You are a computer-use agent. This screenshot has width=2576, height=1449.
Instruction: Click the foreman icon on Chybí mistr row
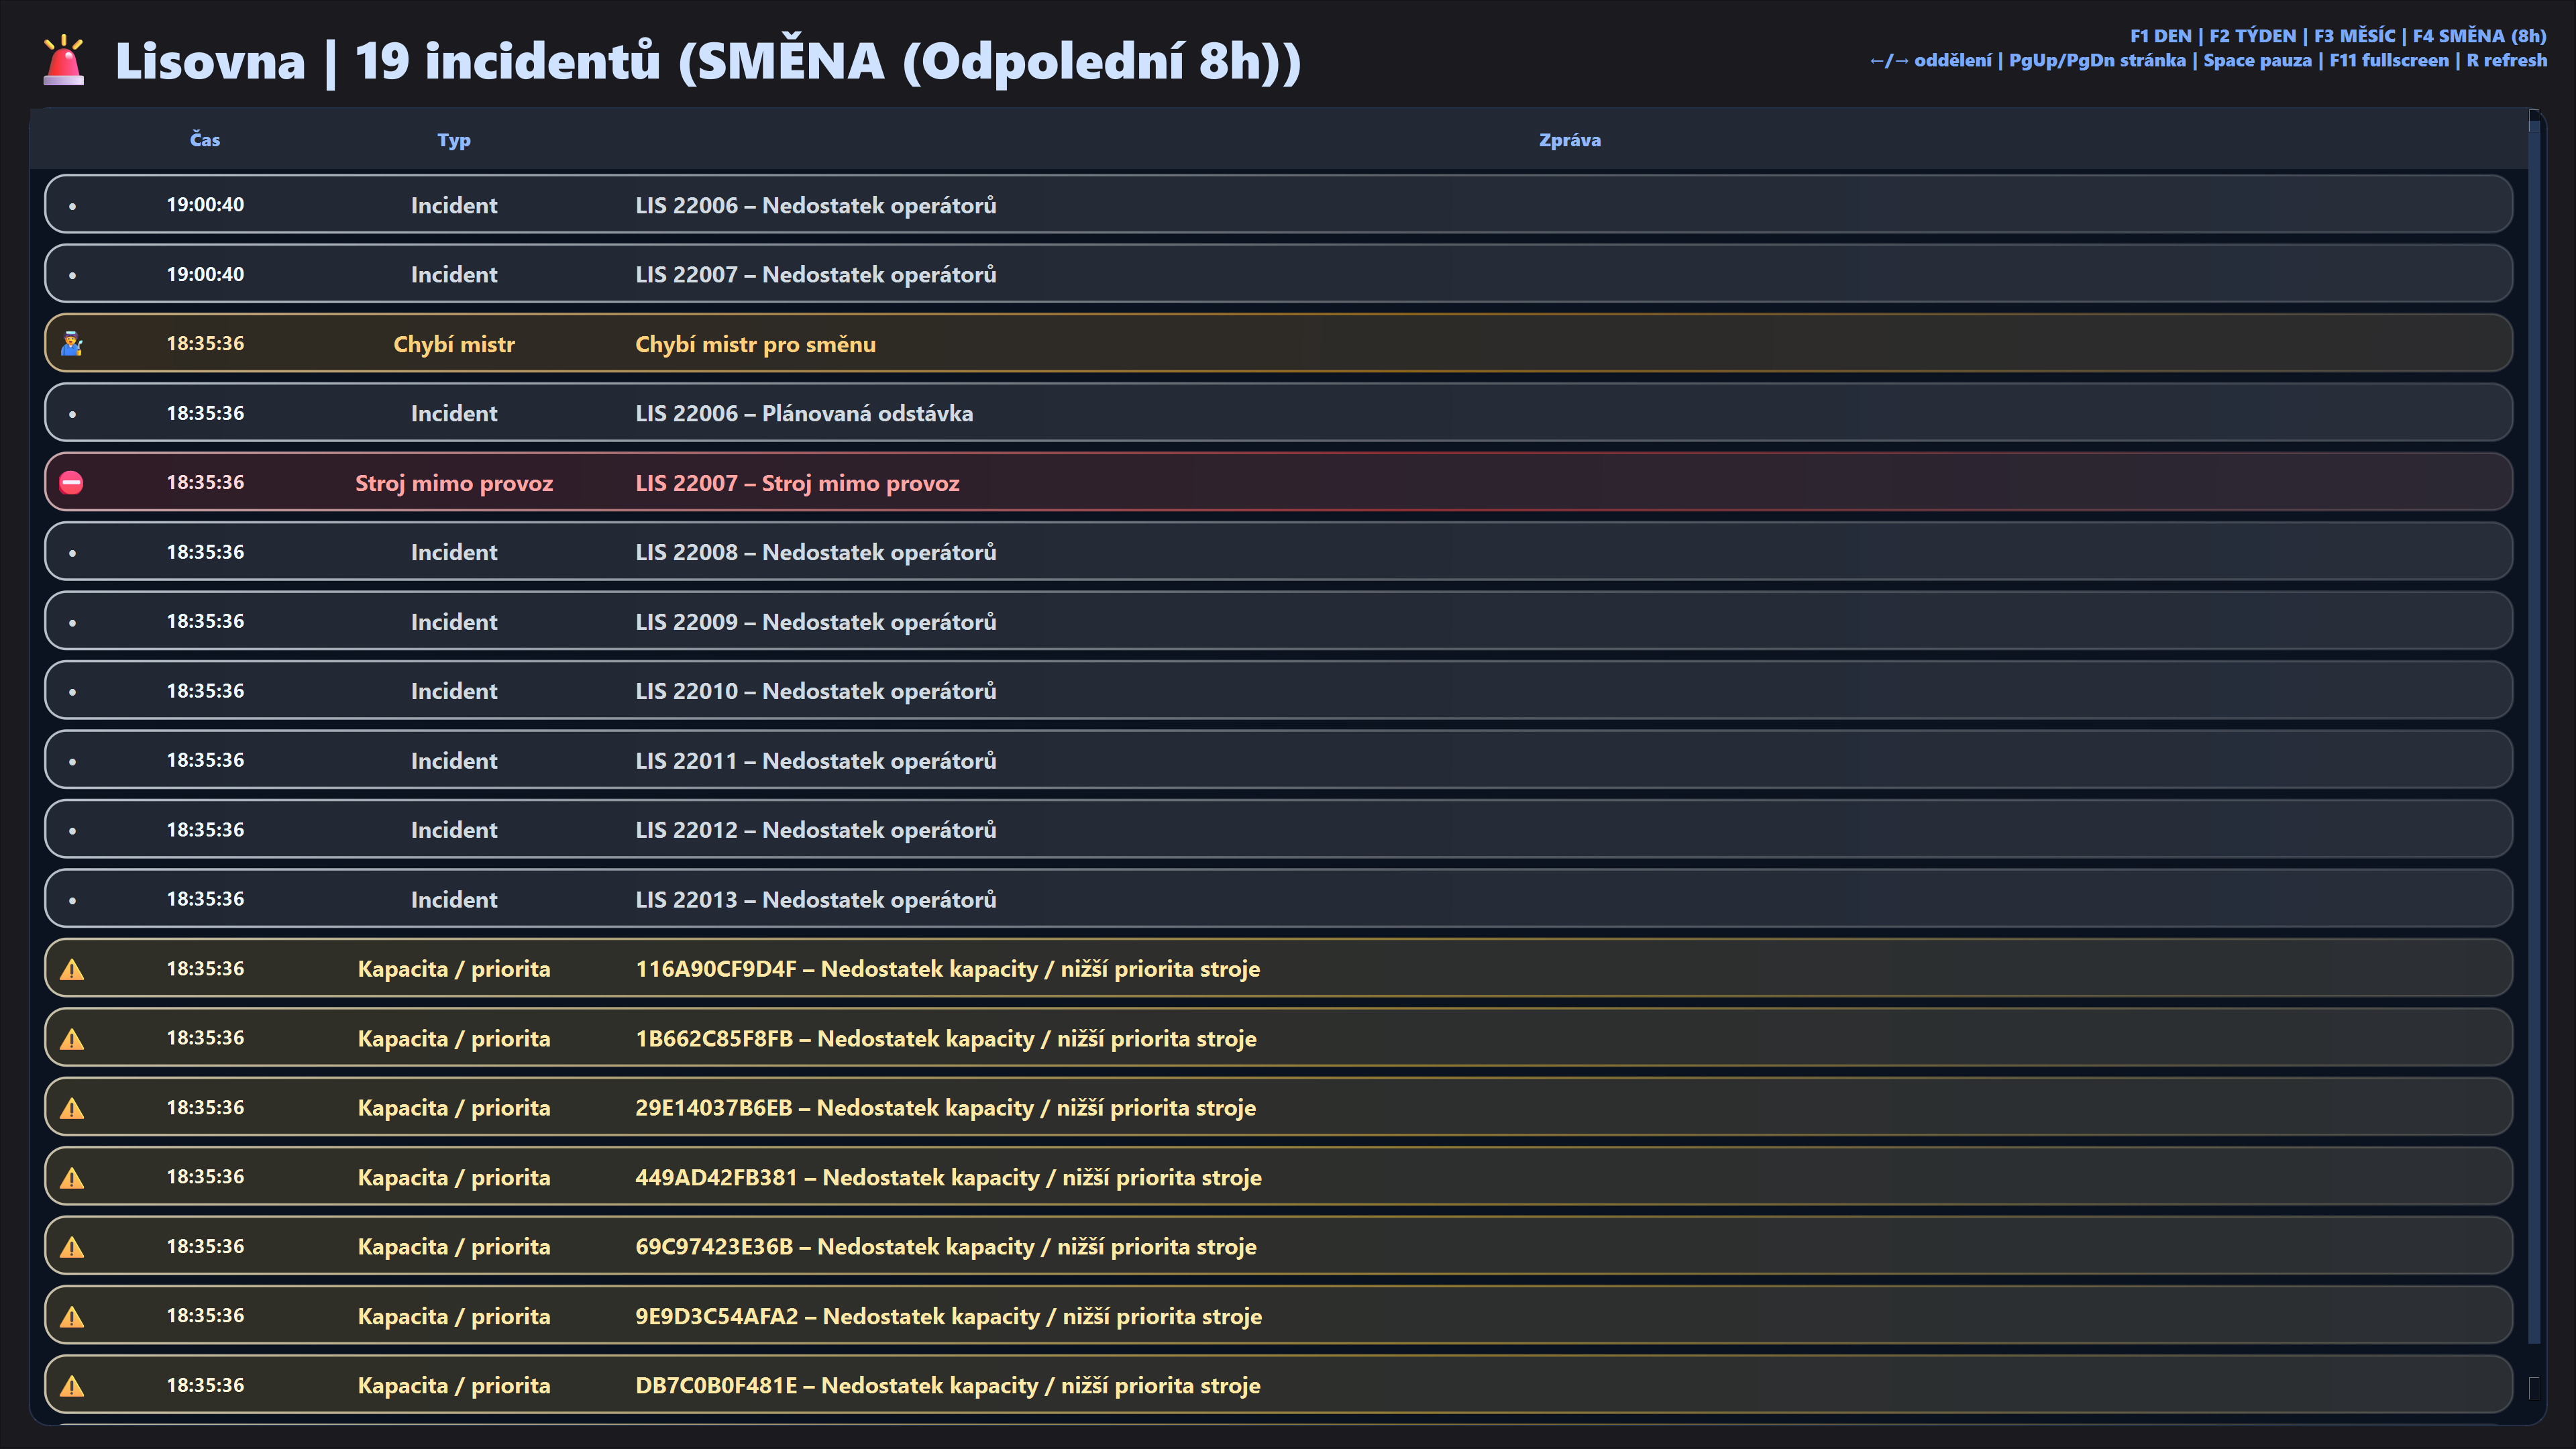point(72,344)
